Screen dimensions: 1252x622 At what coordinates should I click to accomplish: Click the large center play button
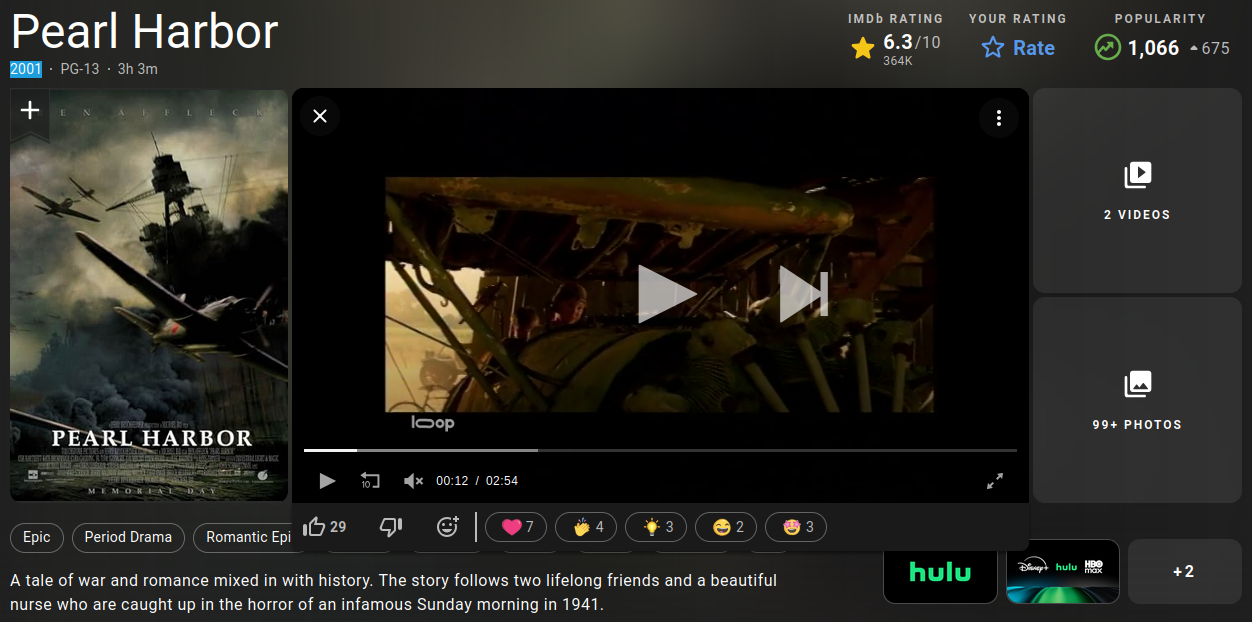666,294
